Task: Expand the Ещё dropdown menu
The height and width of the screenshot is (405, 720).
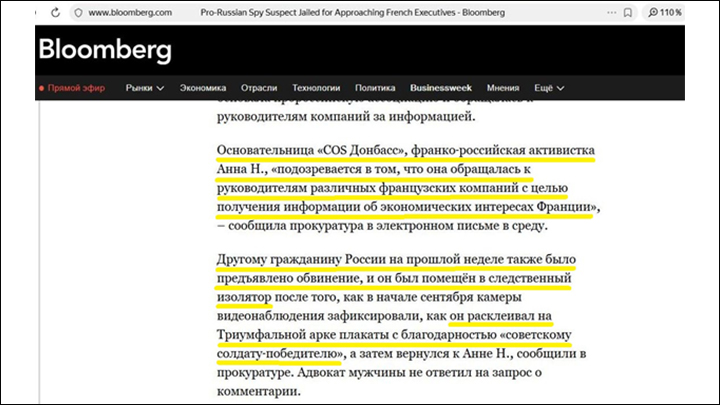Action: [x=549, y=88]
